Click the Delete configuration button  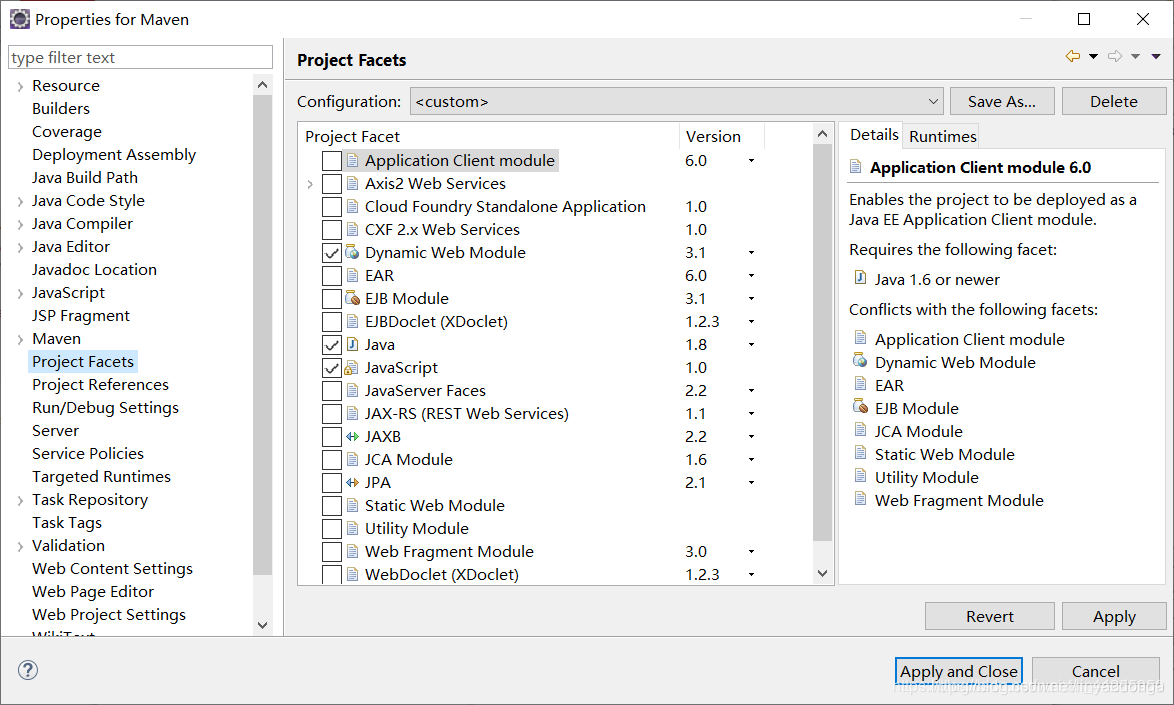pyautogui.click(x=1113, y=101)
